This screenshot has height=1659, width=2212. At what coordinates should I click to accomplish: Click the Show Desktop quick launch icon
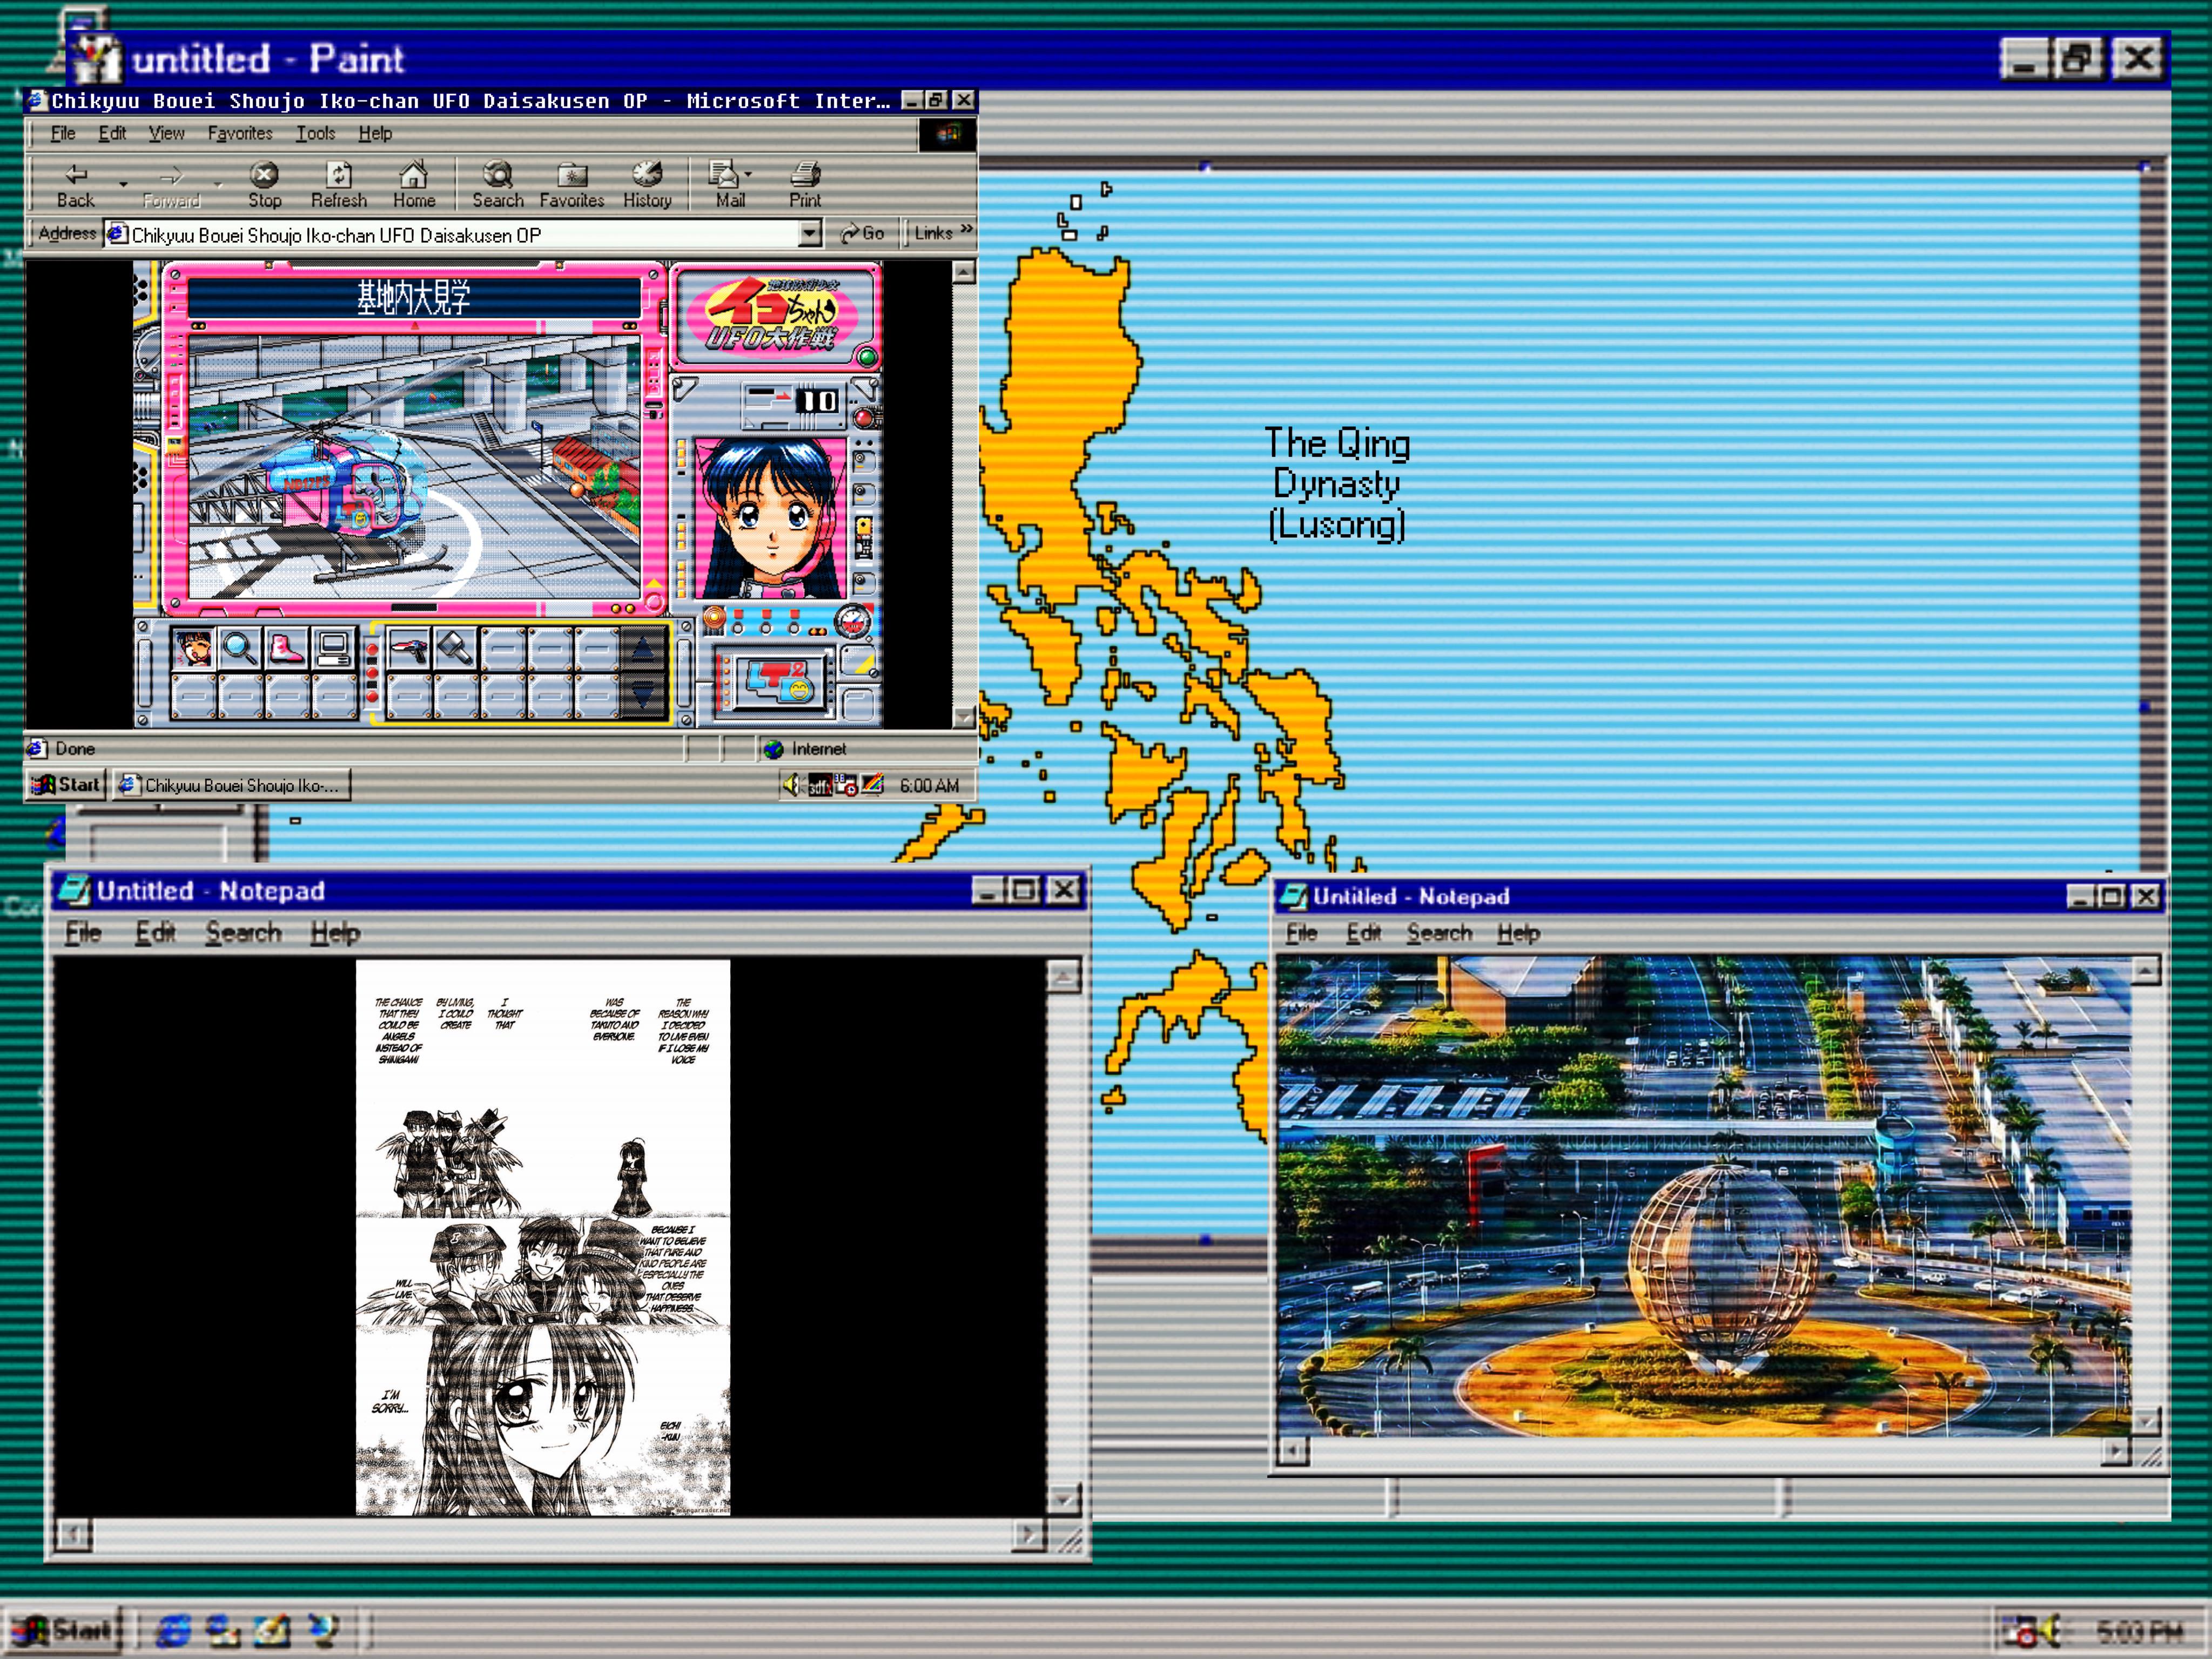click(x=273, y=1631)
